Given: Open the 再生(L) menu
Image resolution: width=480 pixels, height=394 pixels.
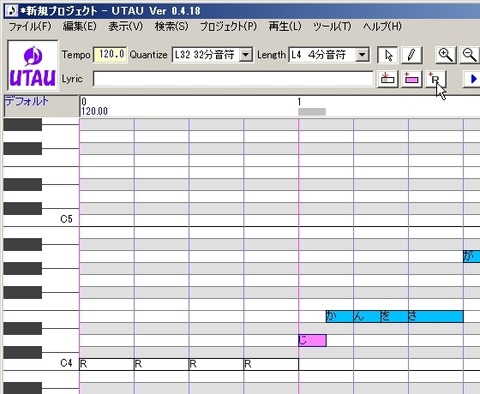Looking at the screenshot, I should click(285, 27).
